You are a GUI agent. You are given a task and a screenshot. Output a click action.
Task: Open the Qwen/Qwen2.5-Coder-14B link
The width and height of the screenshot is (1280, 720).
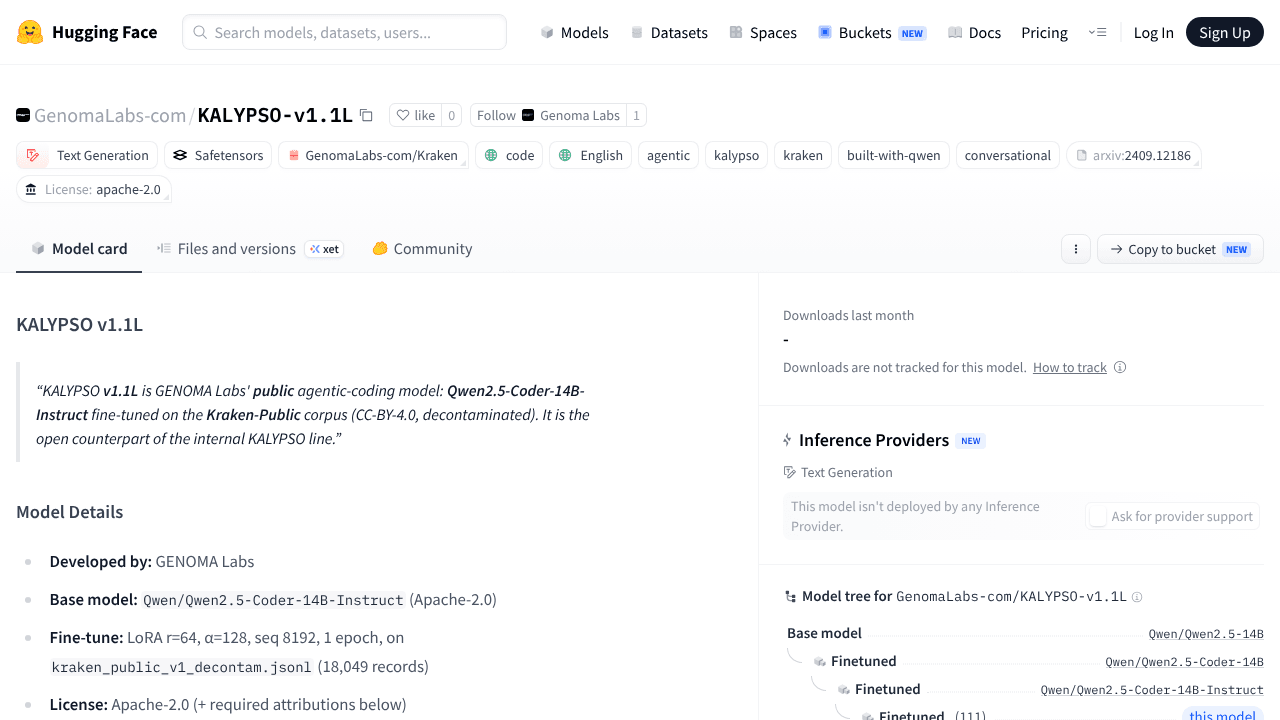coord(1184,662)
